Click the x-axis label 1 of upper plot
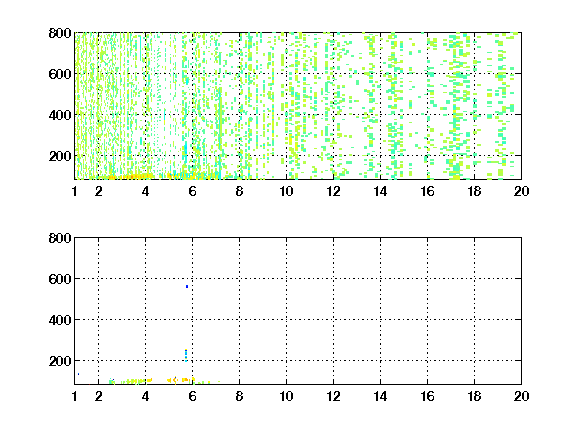Viewport: 576px width, 432px height. [75, 191]
